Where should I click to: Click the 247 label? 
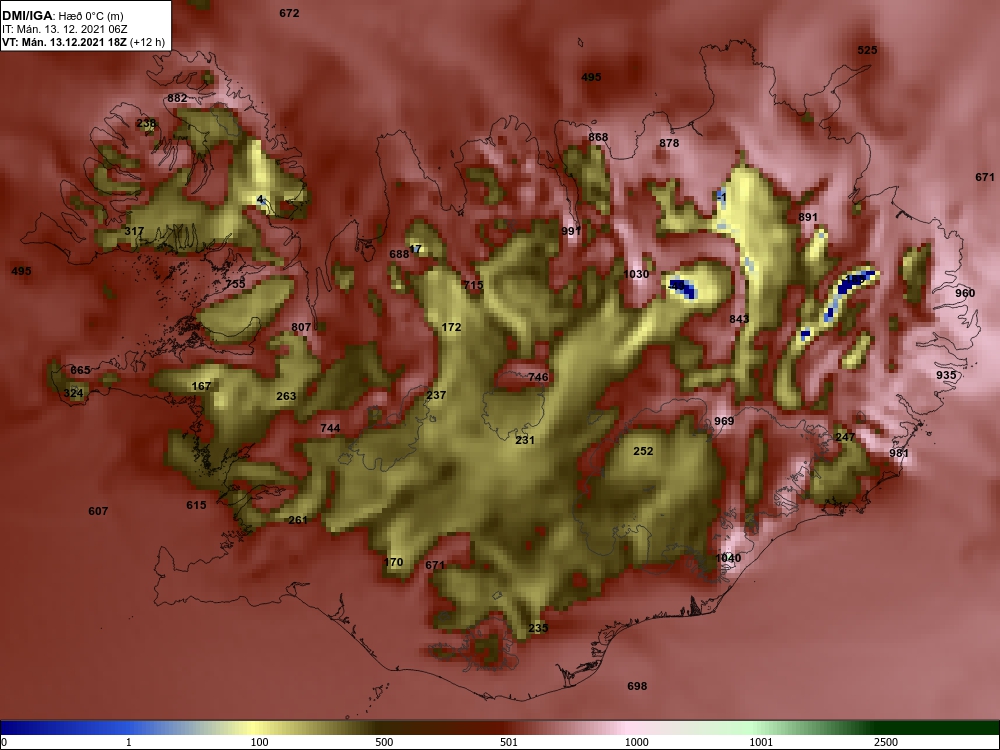(845, 437)
